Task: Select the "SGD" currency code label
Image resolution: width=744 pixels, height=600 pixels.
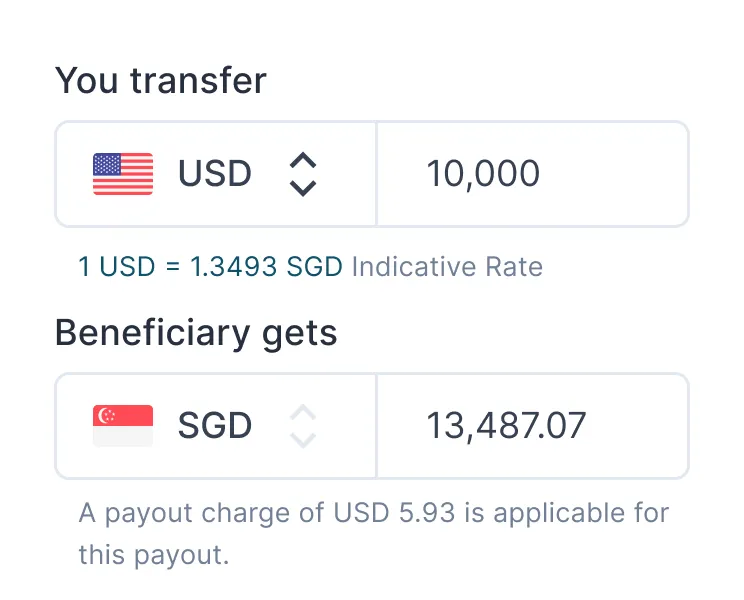Action: pyautogui.click(x=214, y=426)
